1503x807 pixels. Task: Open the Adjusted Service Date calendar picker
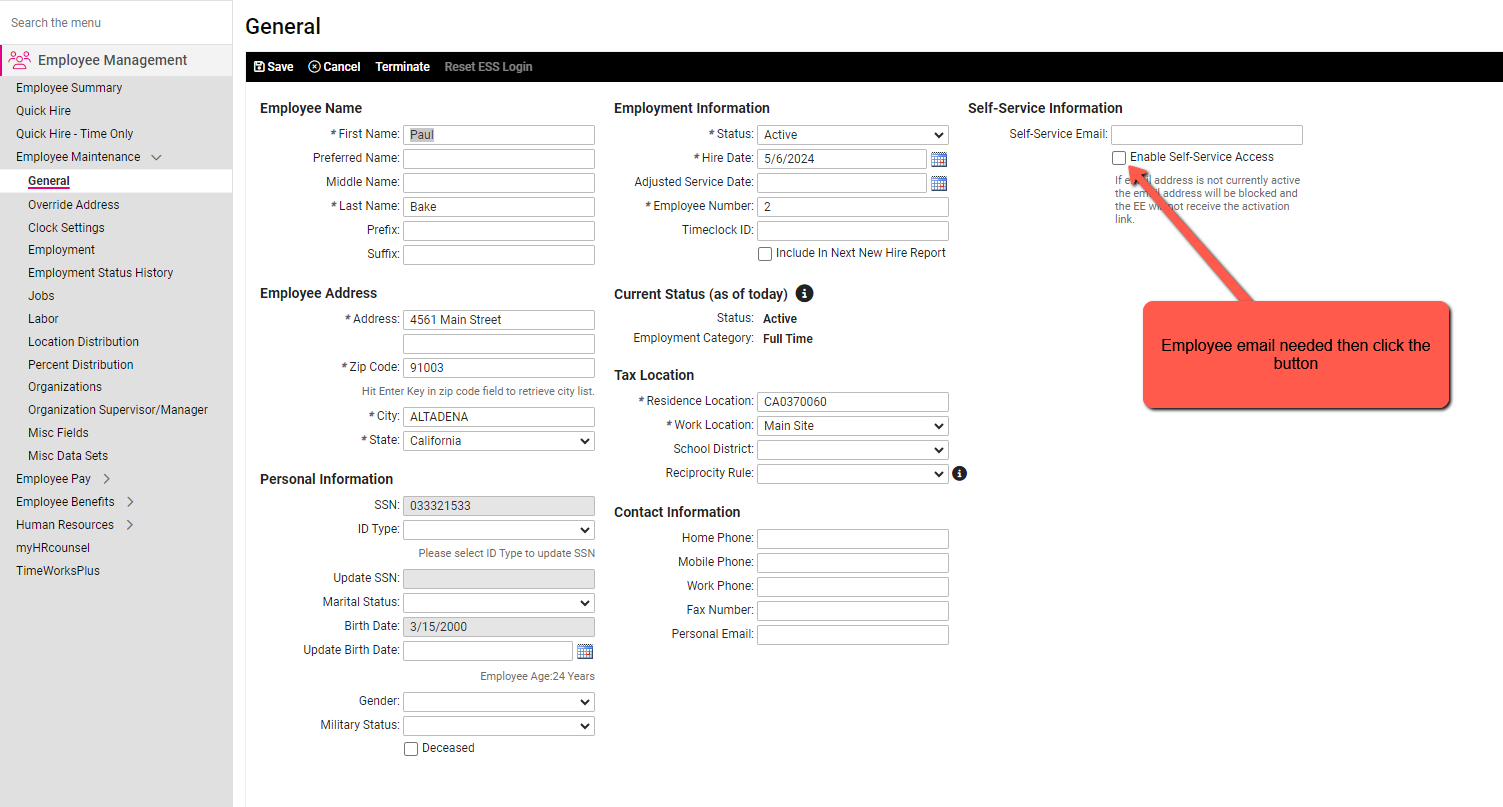pos(939,182)
